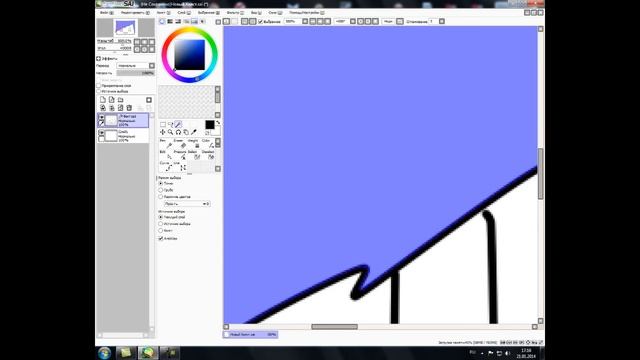Open the Canvas menu

click(163, 13)
